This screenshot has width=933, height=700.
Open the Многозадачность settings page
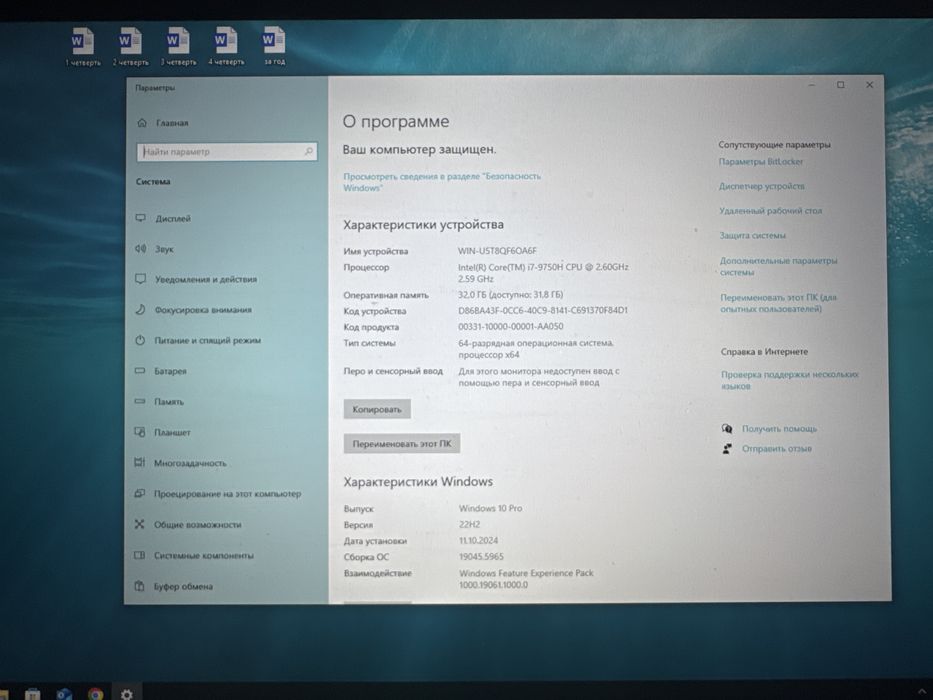[190, 462]
